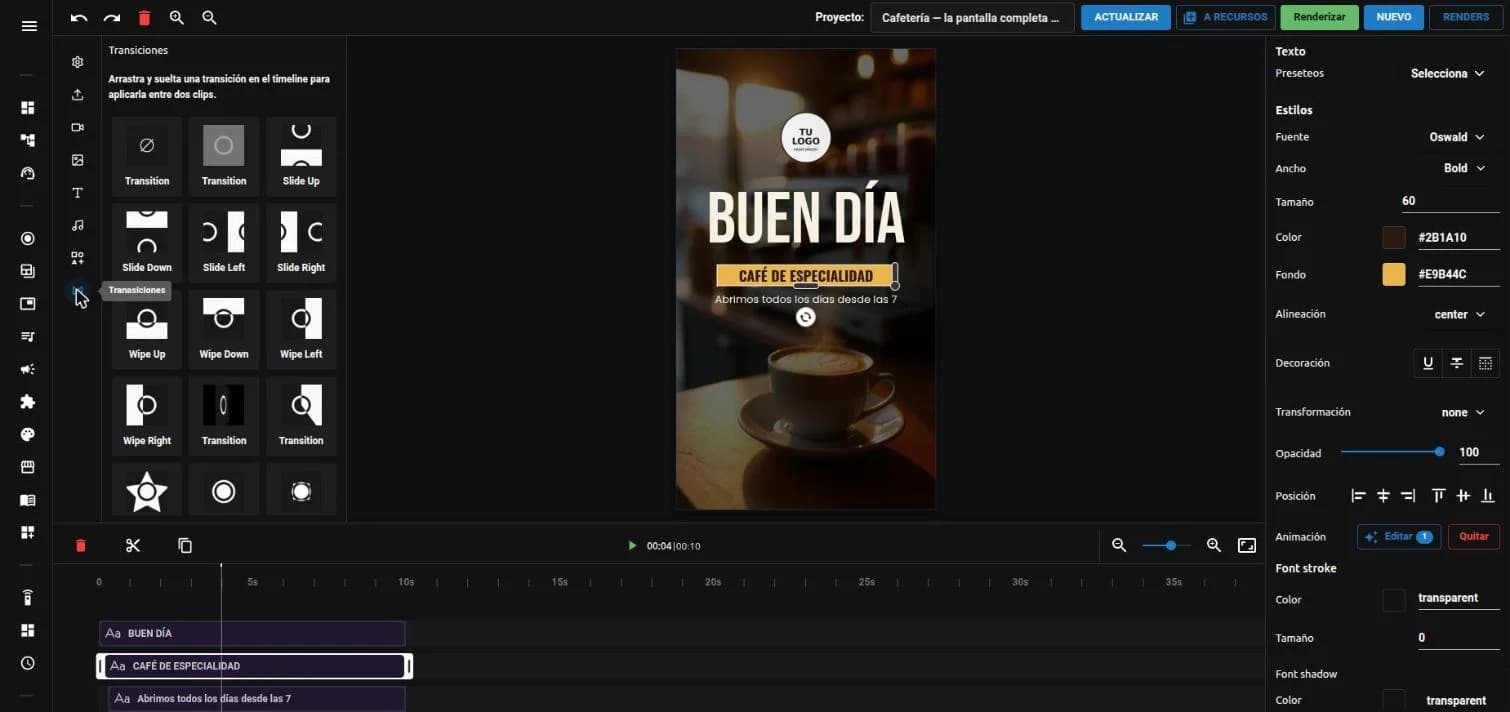Click the Fondo color swatch #E9B44C
The height and width of the screenshot is (712, 1510).
click(x=1394, y=275)
